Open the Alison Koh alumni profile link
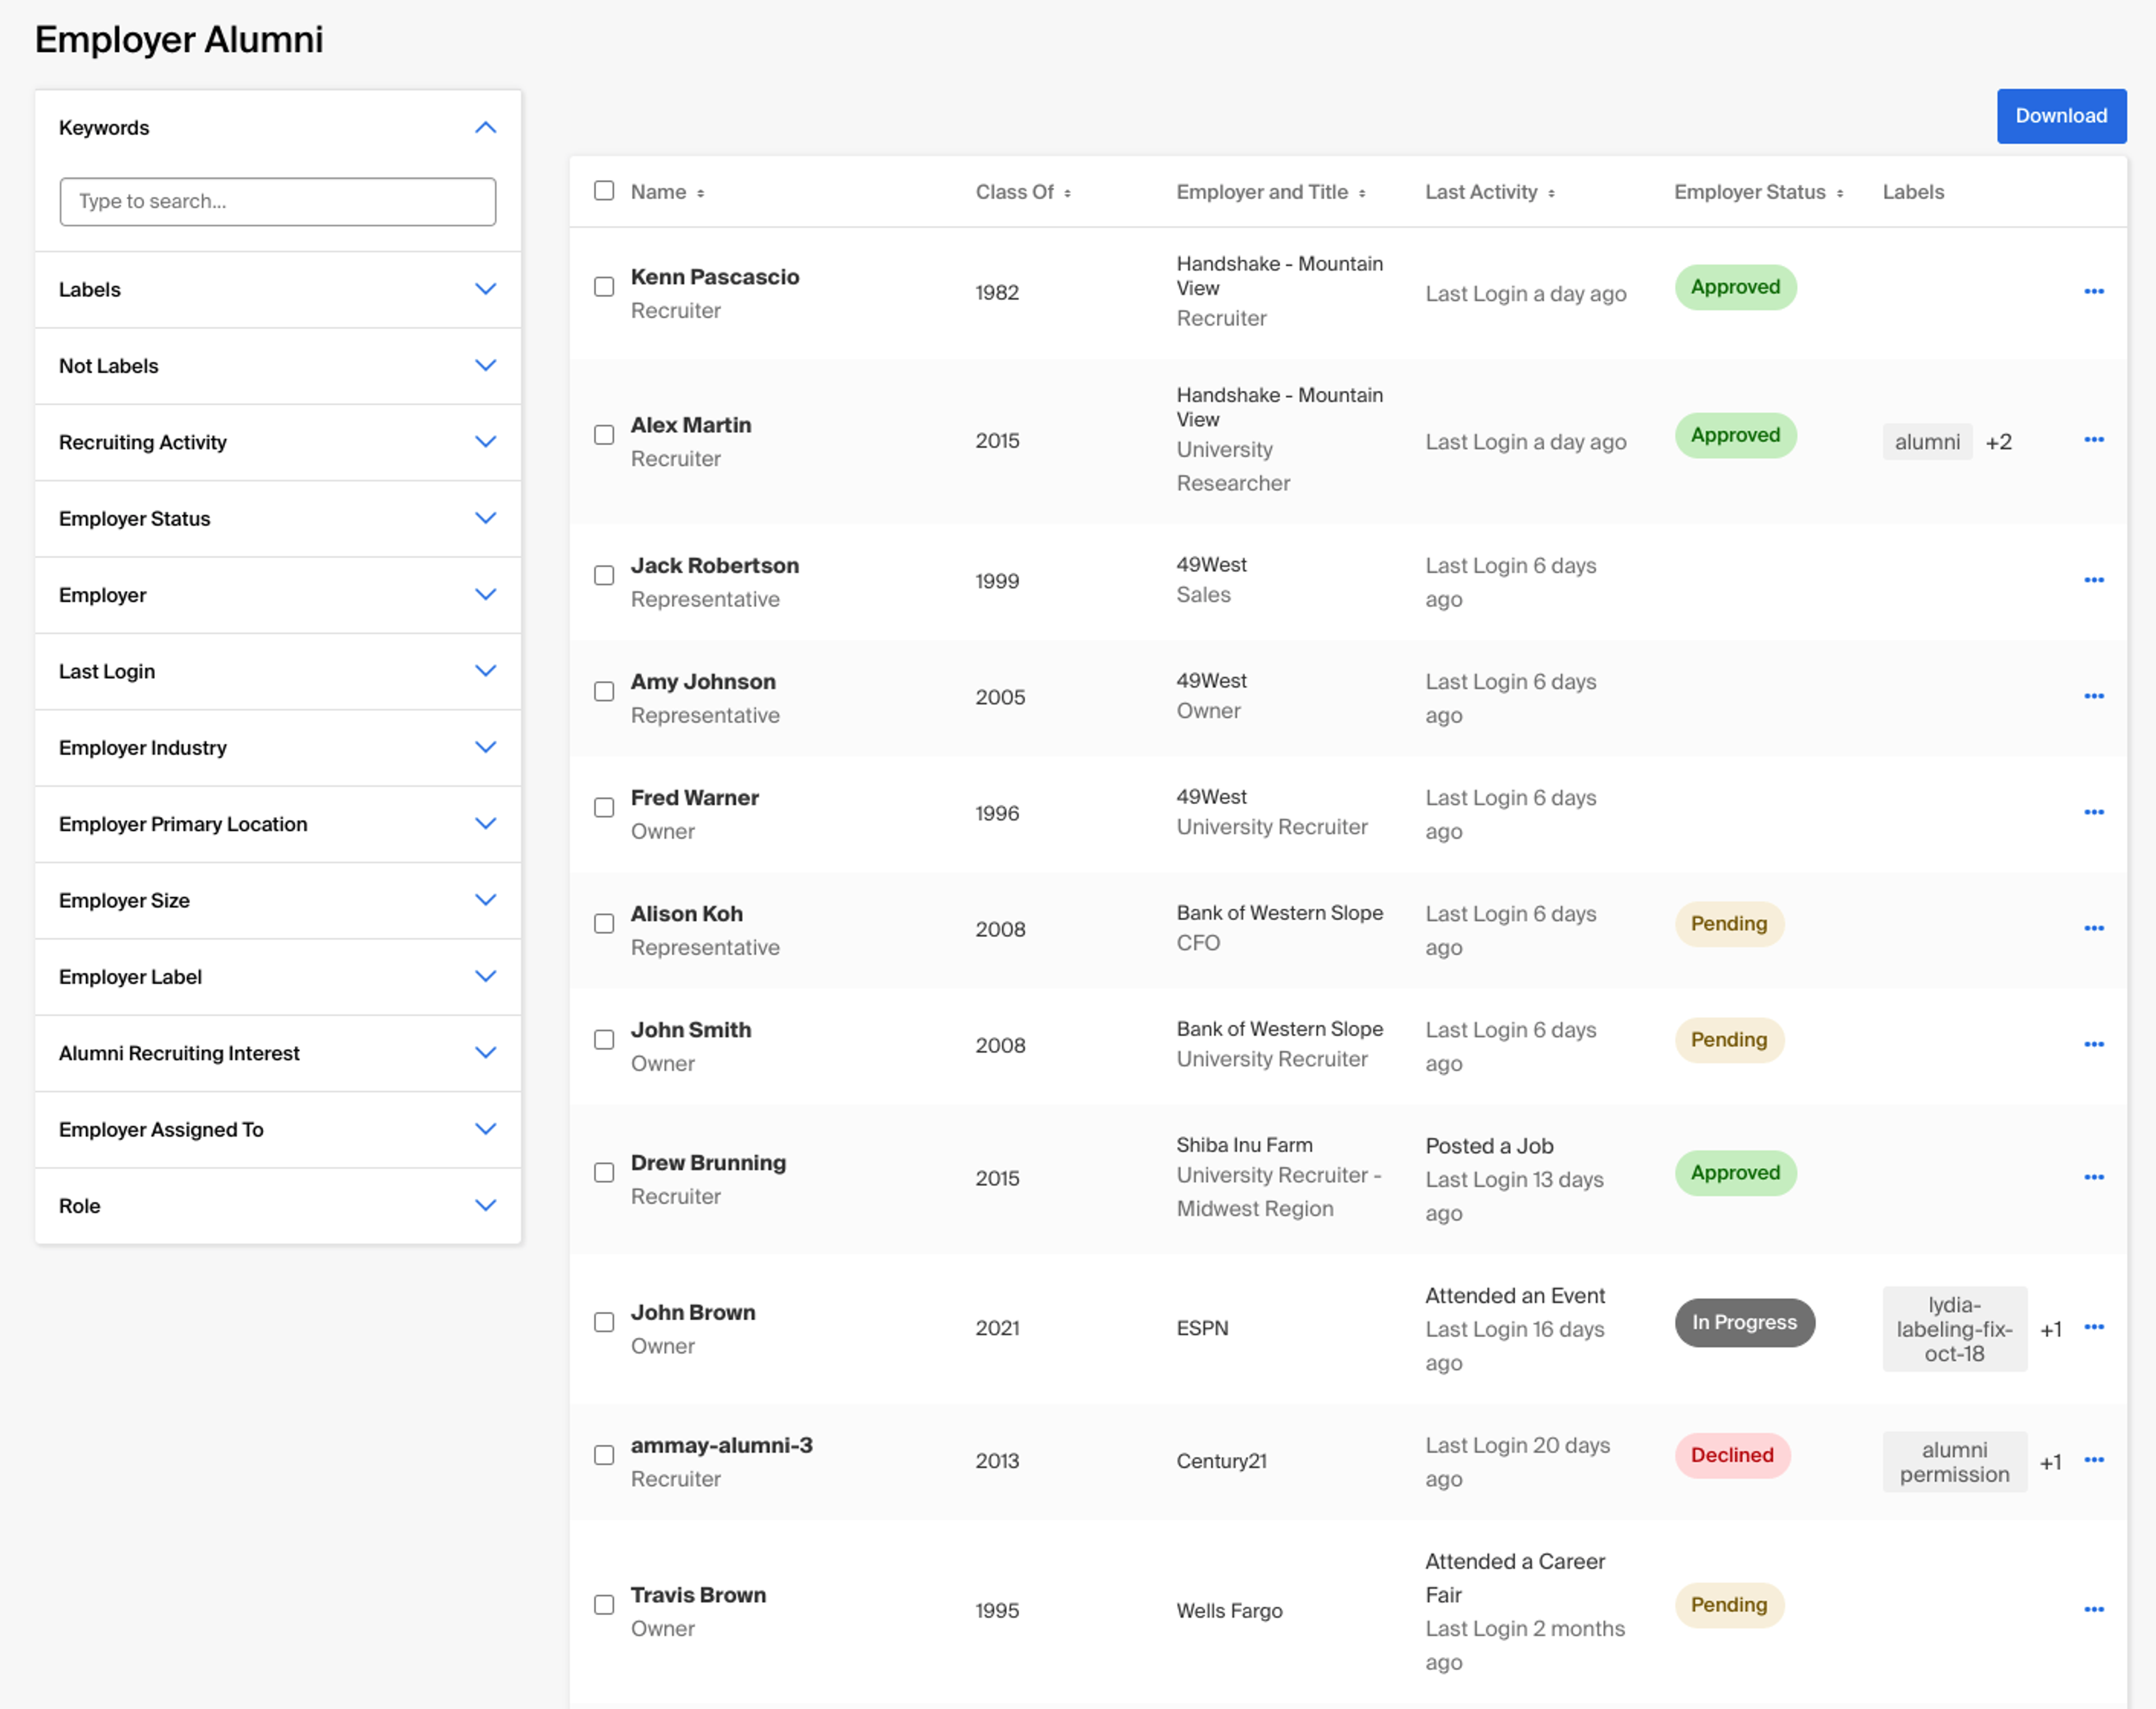Screen dimensions: 2156x1709 (686, 914)
